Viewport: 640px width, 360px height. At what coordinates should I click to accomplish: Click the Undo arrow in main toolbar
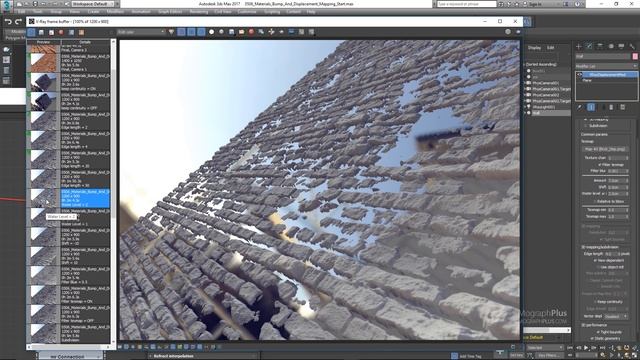(8, 22)
